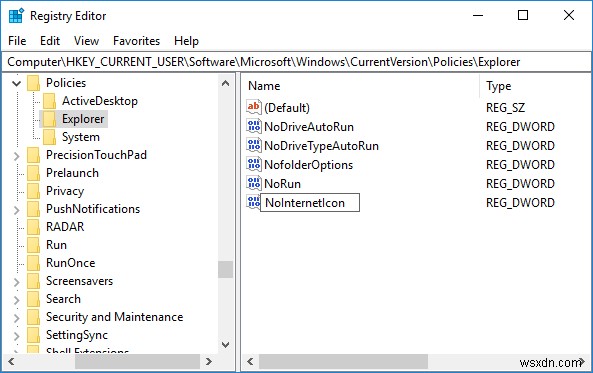593x373 pixels.
Task: Select the ActiveDesktop key label
Action: click(100, 101)
